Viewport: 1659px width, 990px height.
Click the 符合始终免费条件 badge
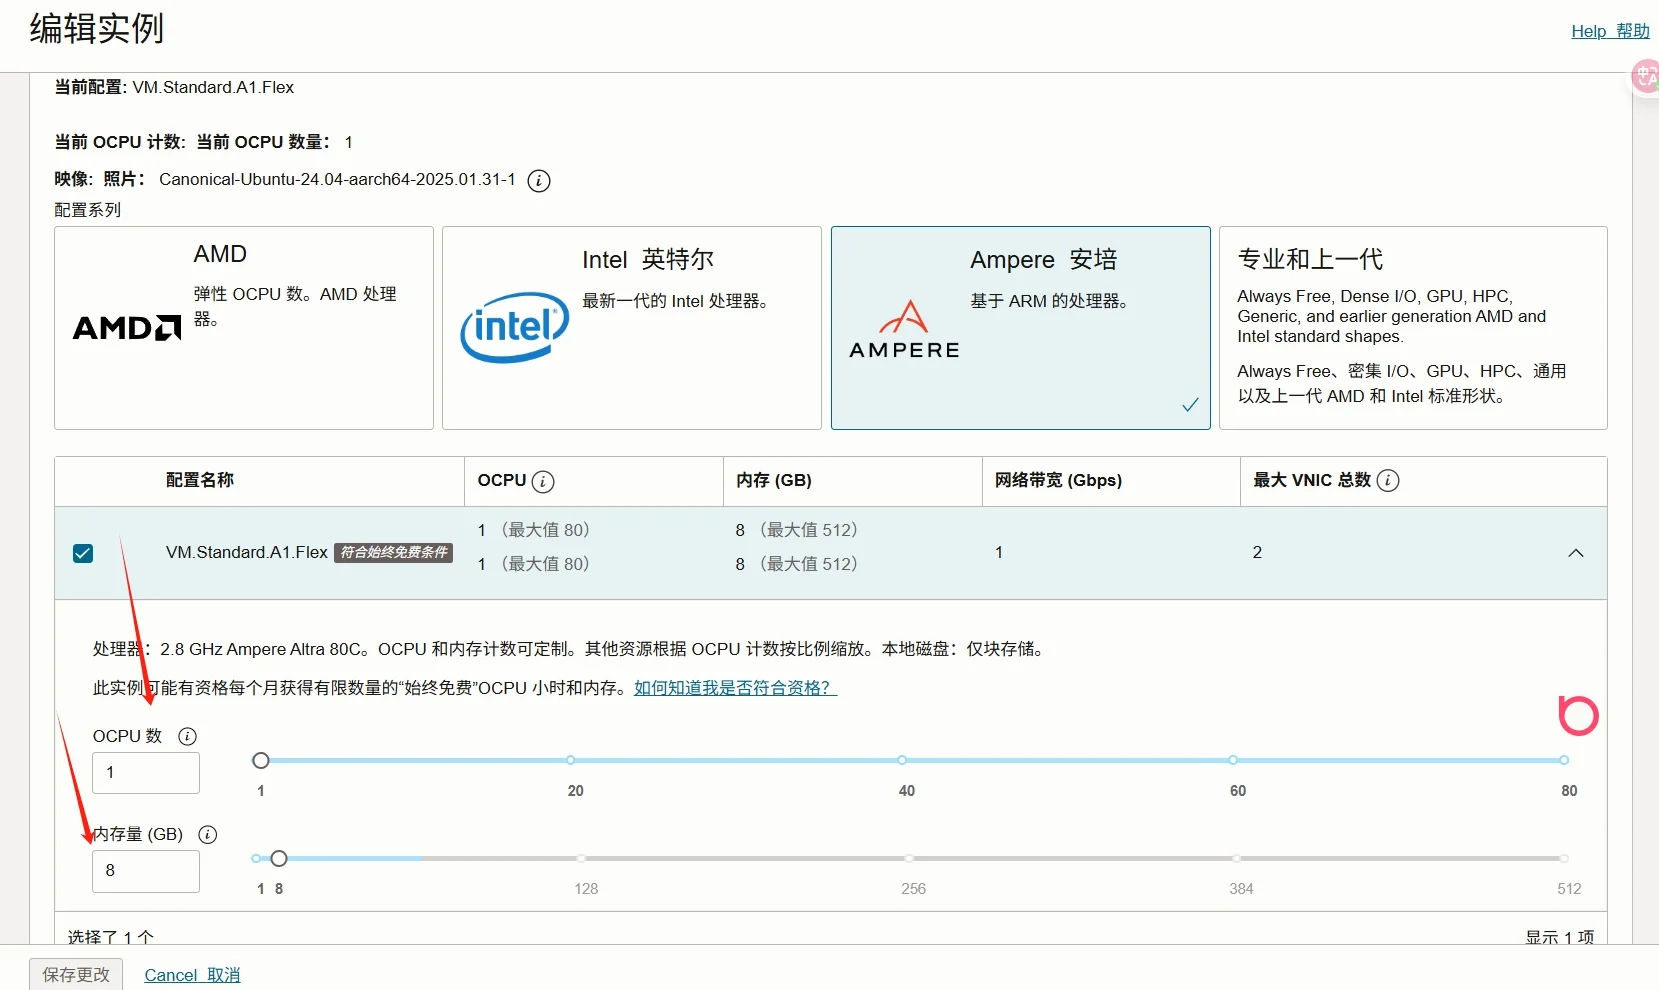point(393,552)
